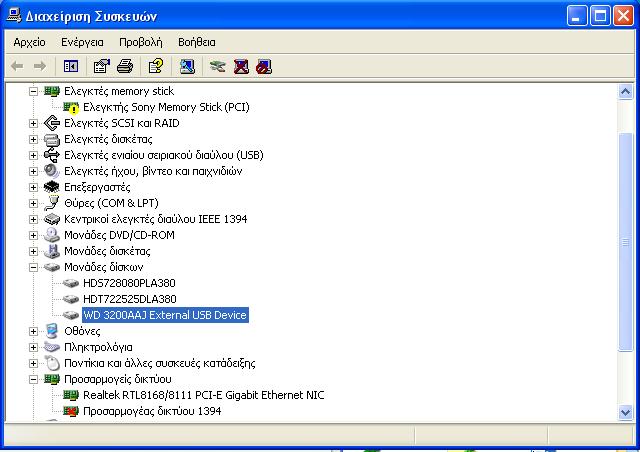
Task: Collapse the Μονάδες δίσκων node
Action: [x=33, y=267]
